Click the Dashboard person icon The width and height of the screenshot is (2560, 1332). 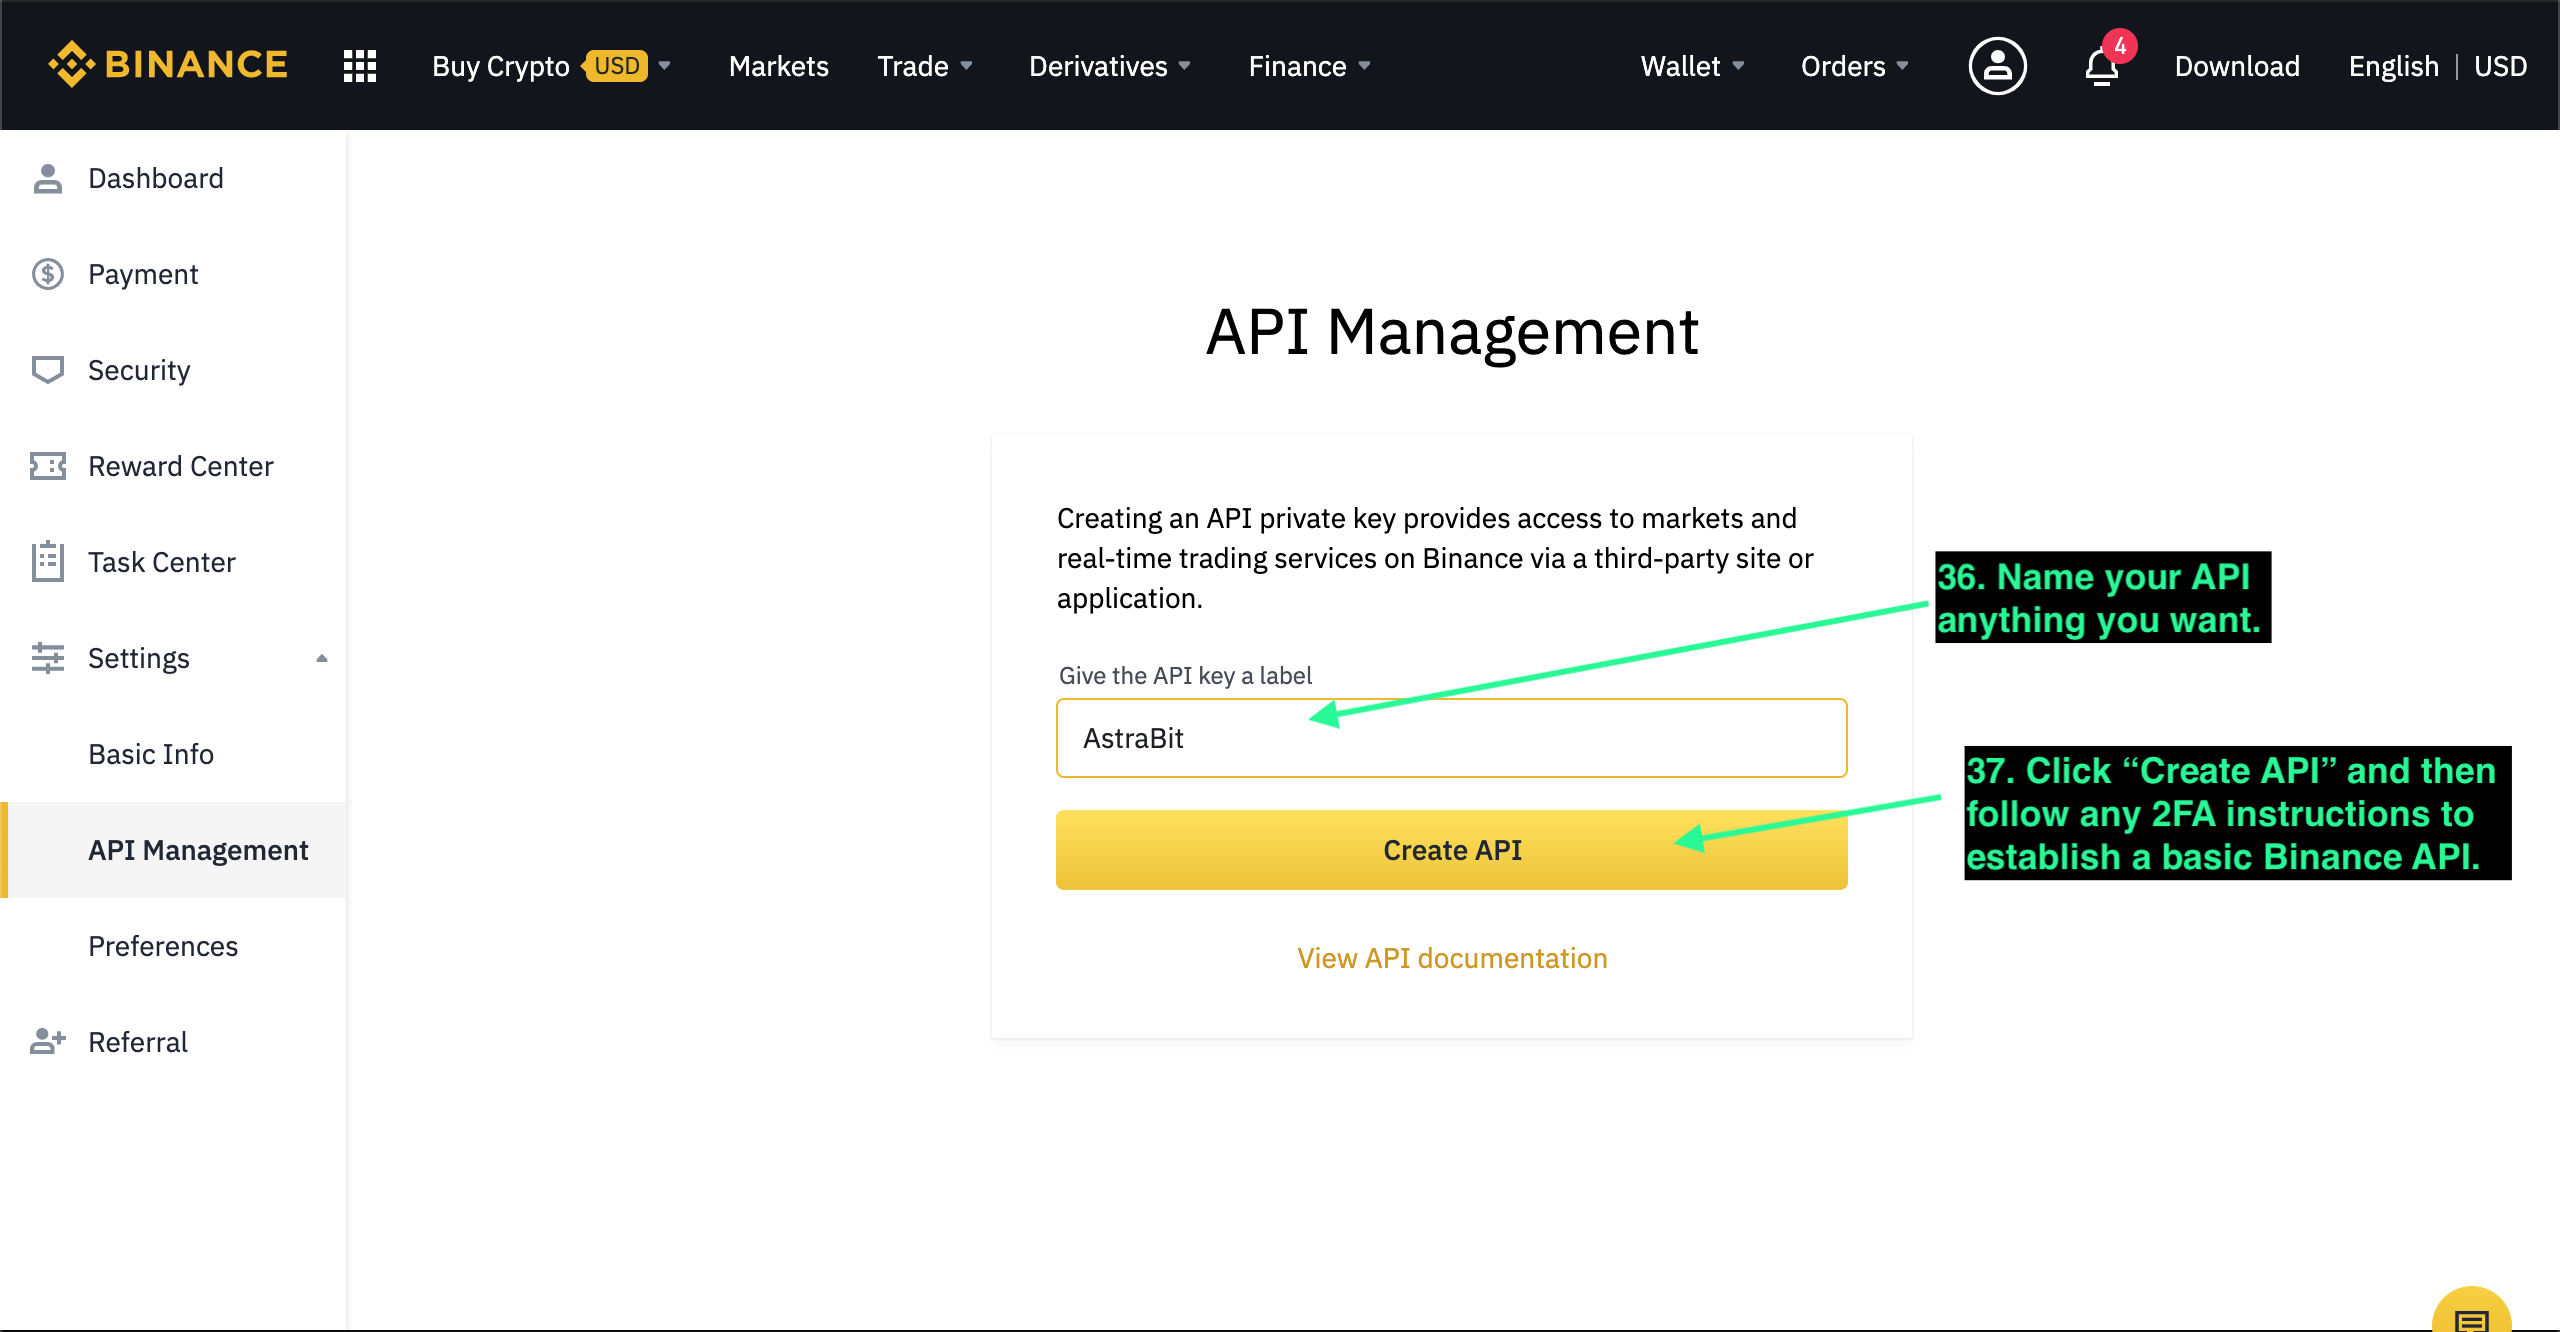tap(47, 178)
